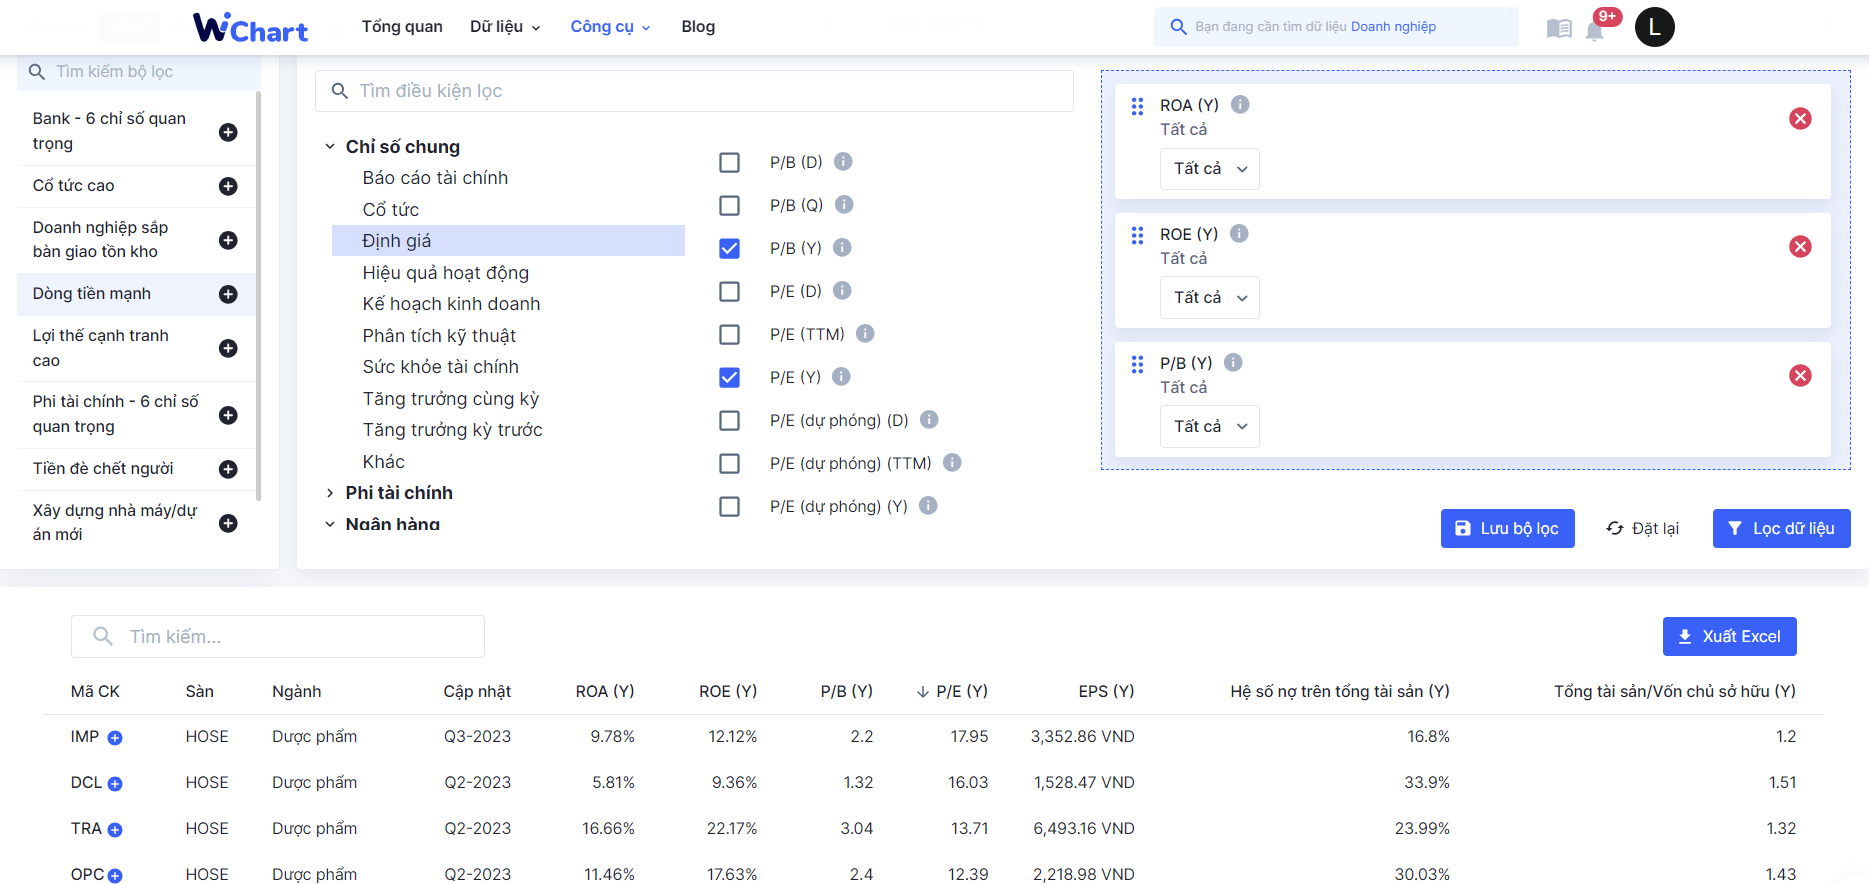The width and height of the screenshot is (1869, 884).
Task: Add 'Phi tài chính - 6 chỉ số' filter
Action: click(228, 415)
